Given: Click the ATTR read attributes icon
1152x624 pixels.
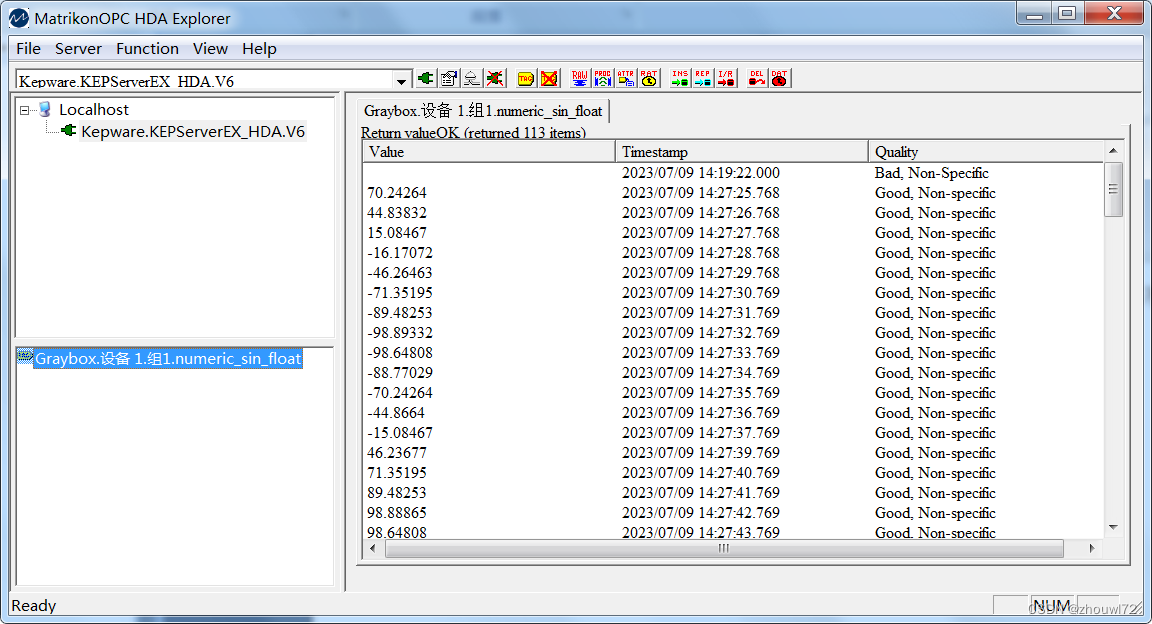Looking at the screenshot, I should [x=626, y=79].
